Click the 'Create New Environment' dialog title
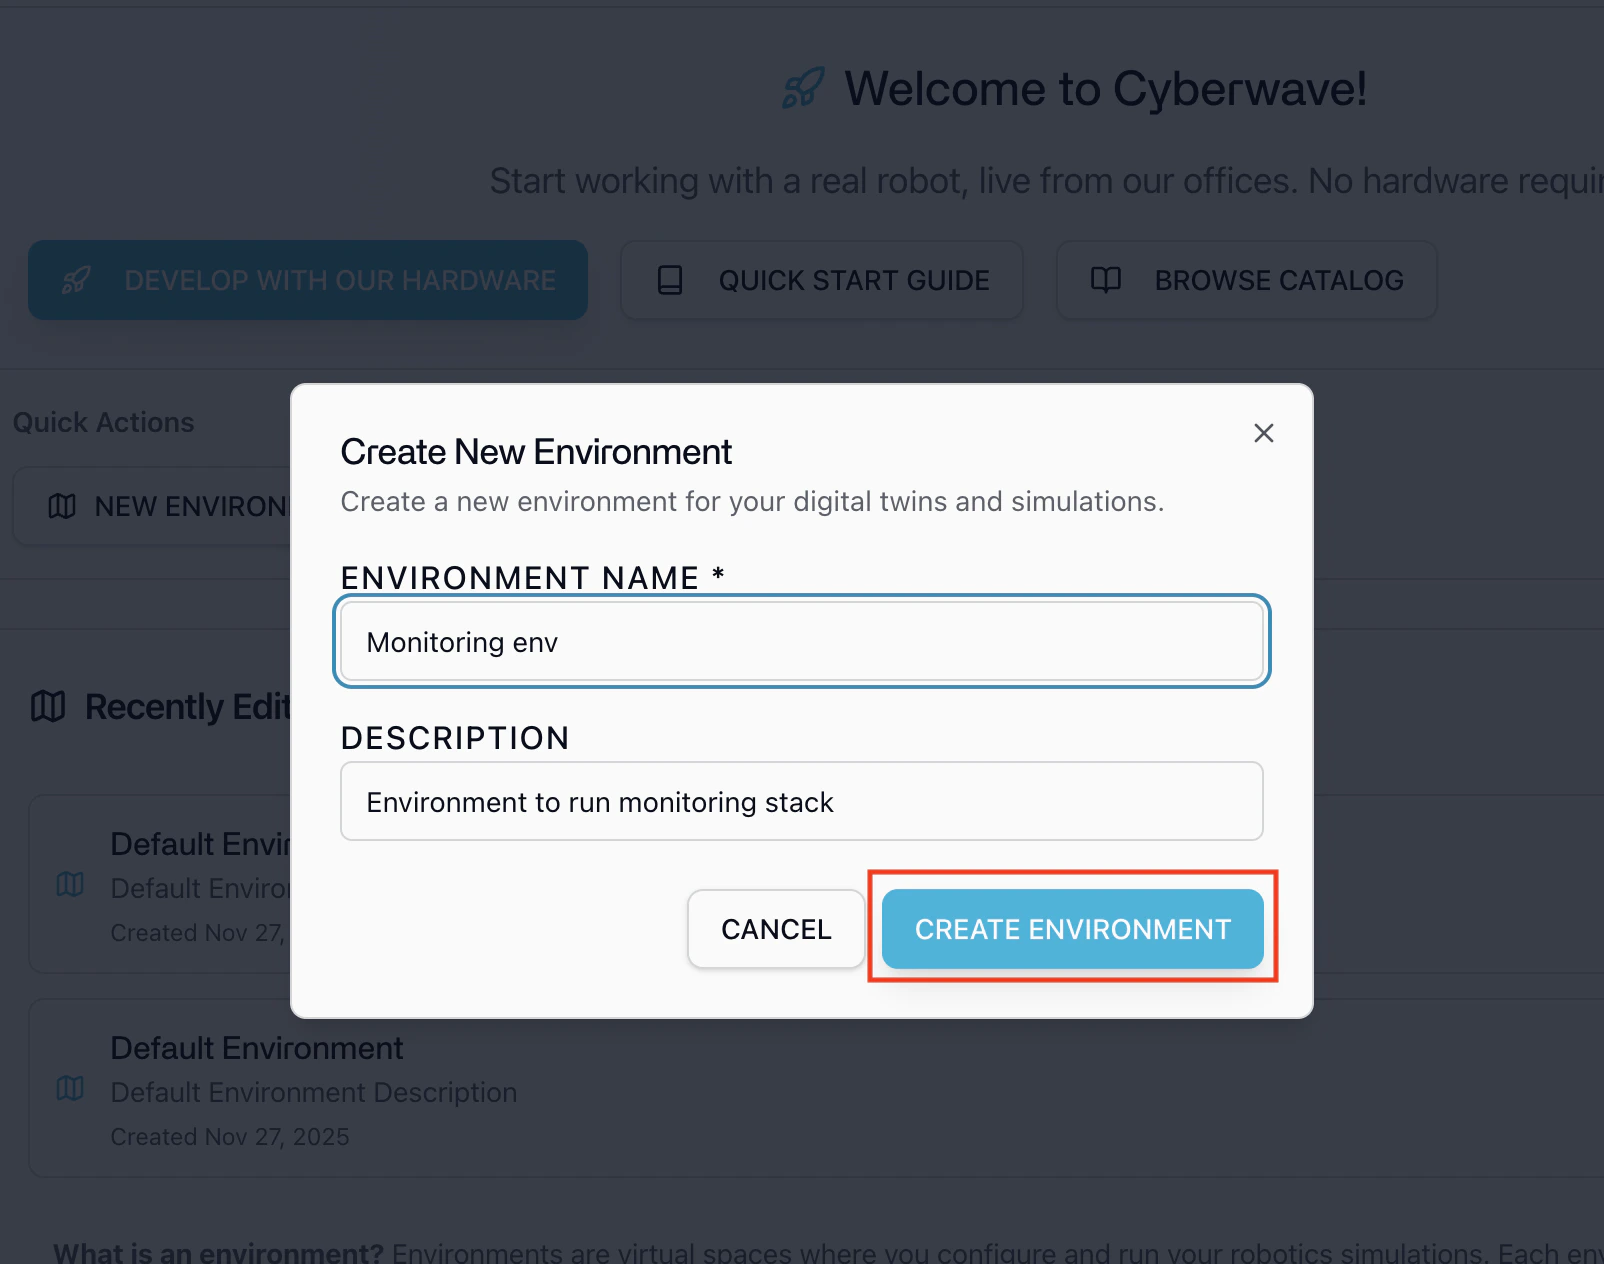 [x=536, y=452]
